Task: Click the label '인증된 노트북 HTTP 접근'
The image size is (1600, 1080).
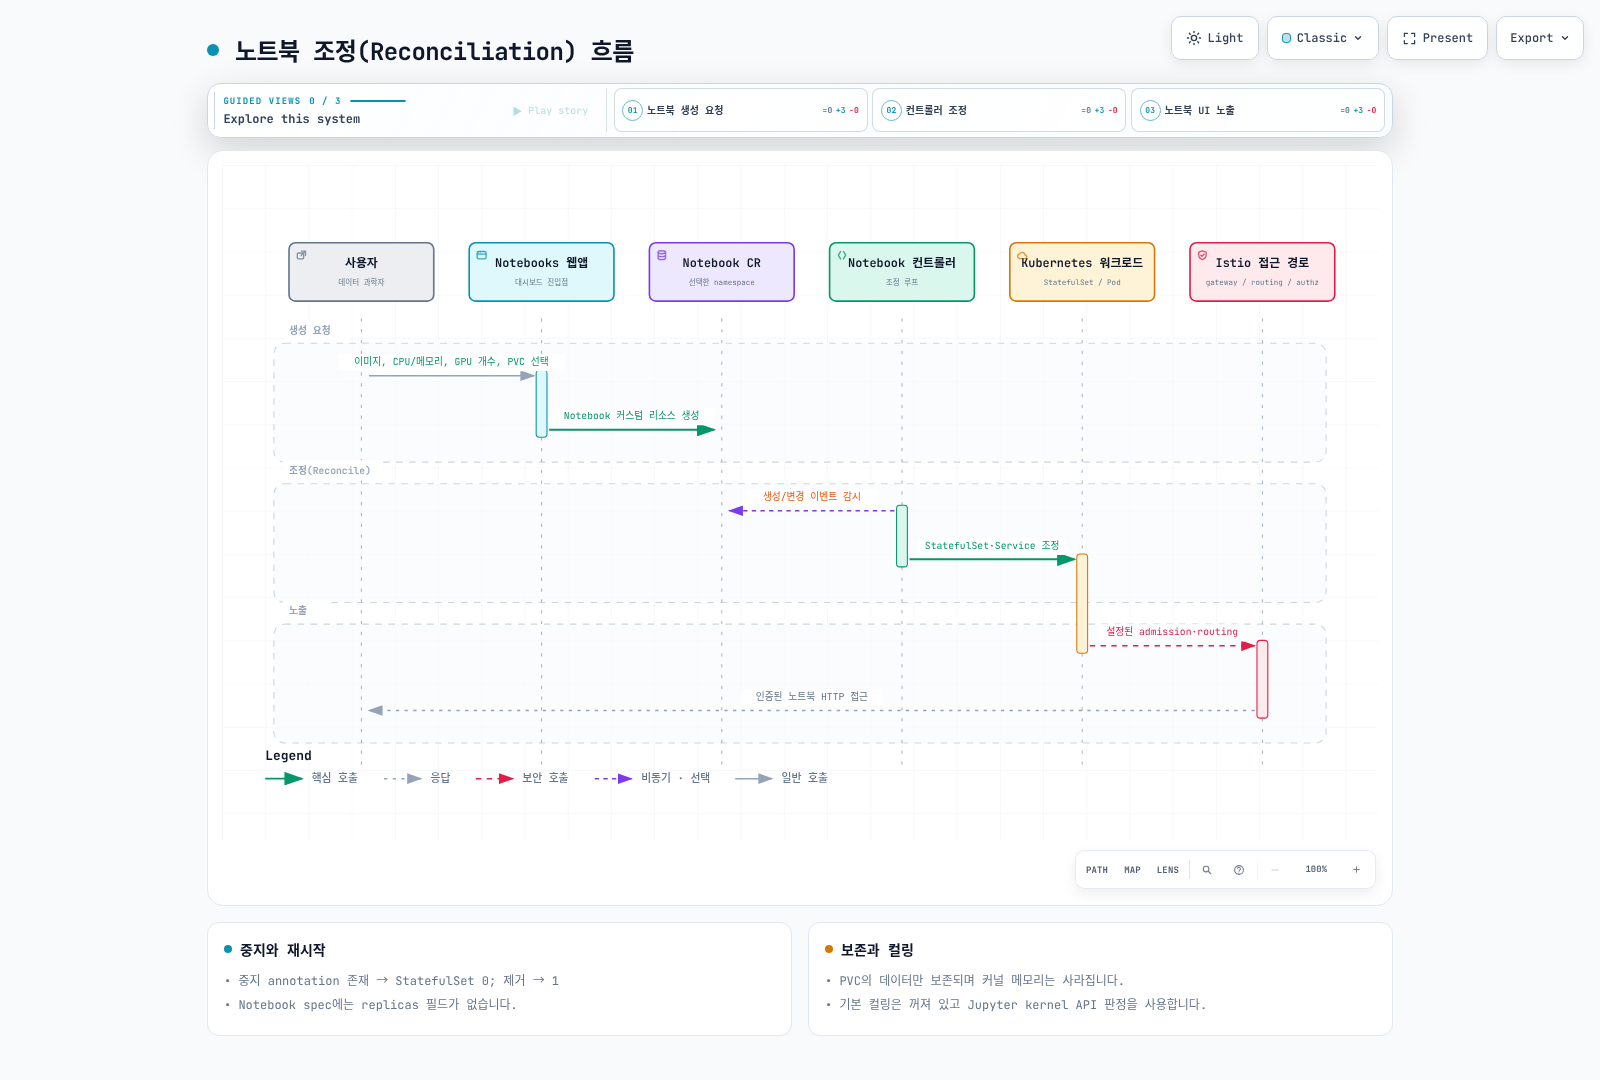Action: [811, 697]
